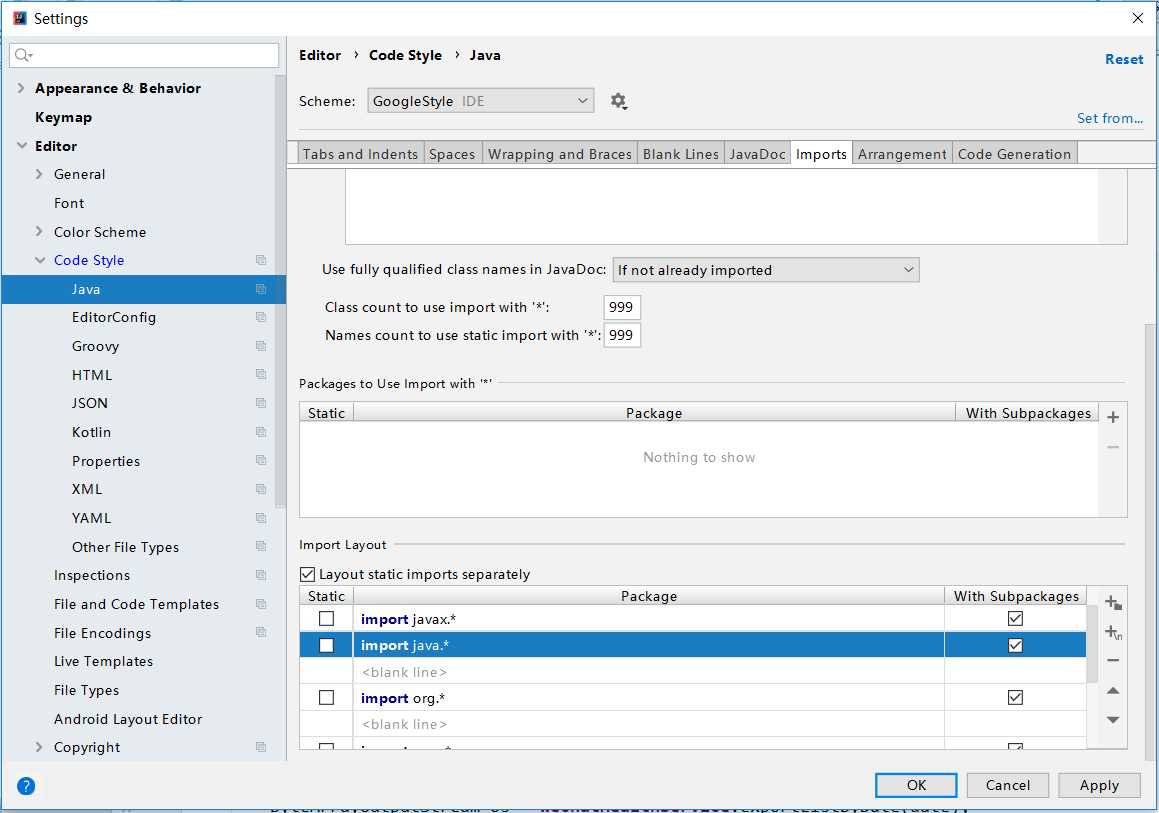Switch to Tabs and Indents tab
The width and height of the screenshot is (1159, 813).
pos(360,154)
